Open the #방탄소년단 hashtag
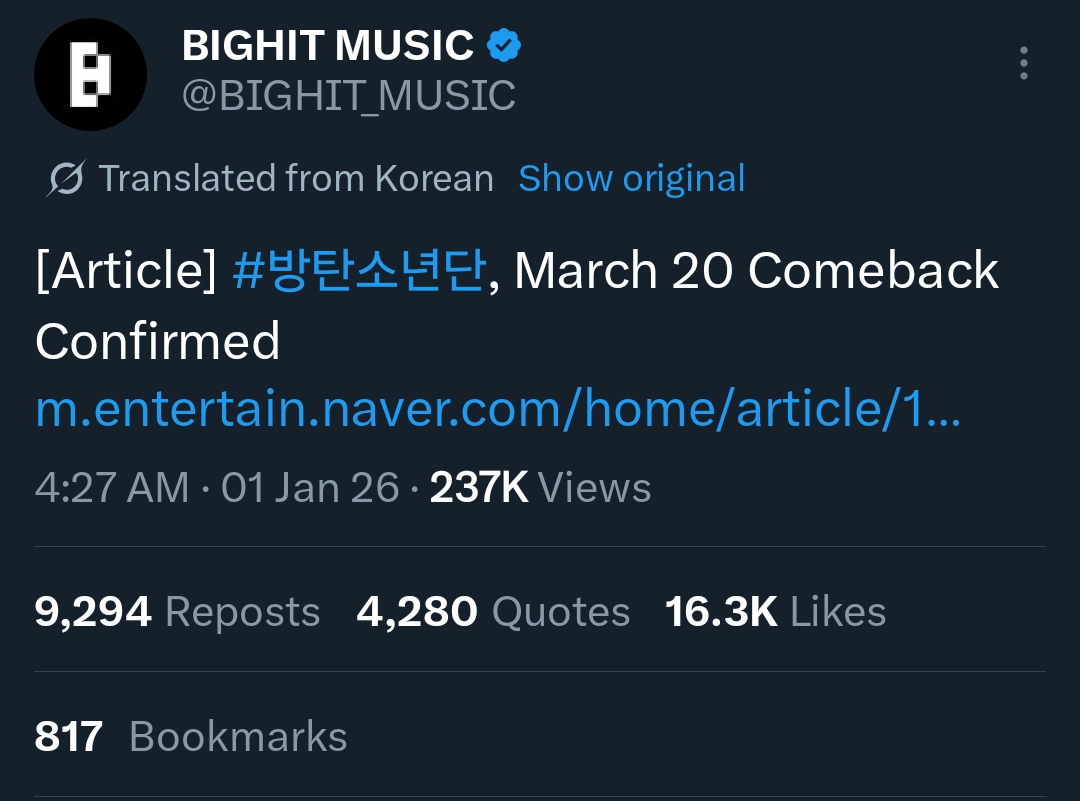Viewport: 1080px width, 801px height. click(x=359, y=271)
